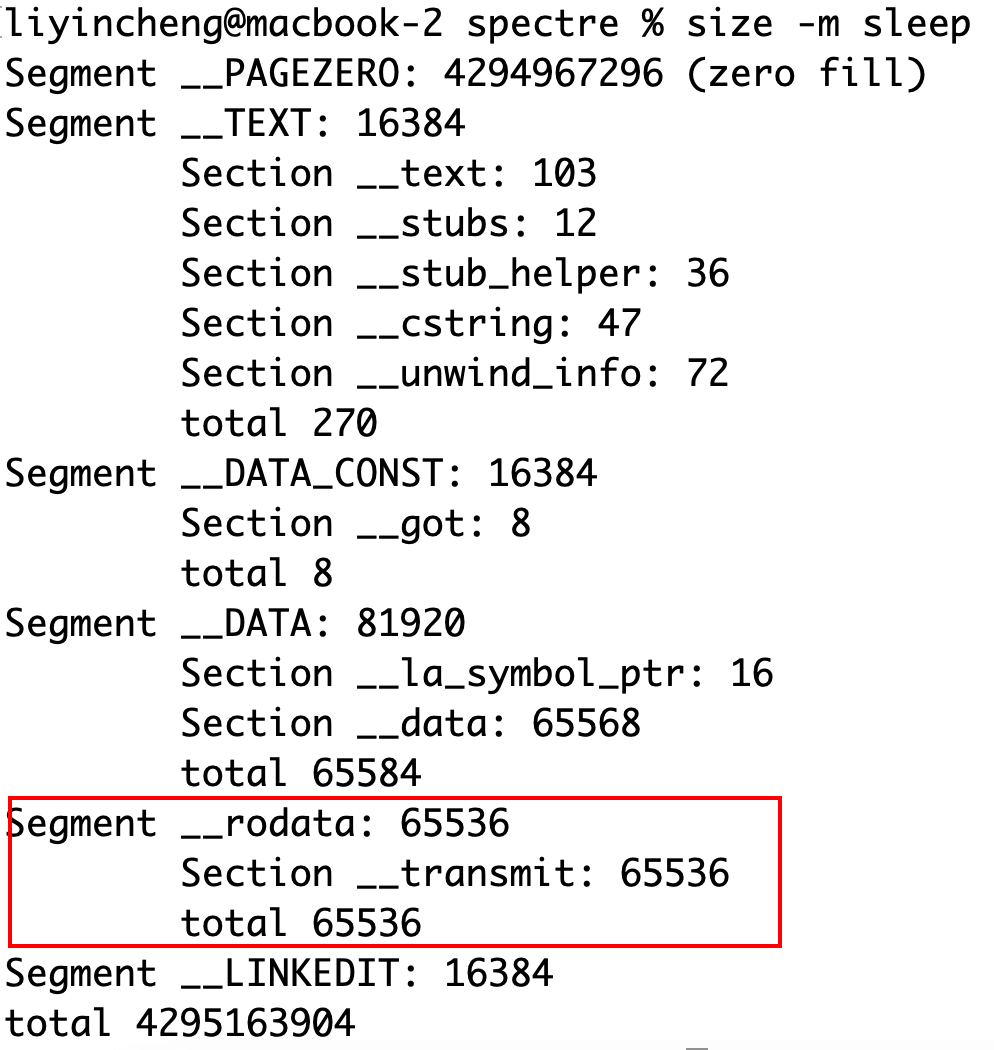Screen dimensions: 994x1050
Task: Click the highlighted Segment __rodata line
Action: pyautogui.click(x=257, y=824)
